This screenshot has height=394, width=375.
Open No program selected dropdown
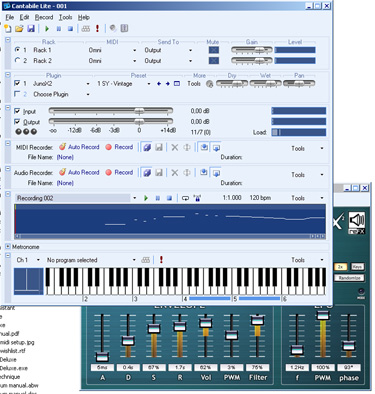(x=134, y=260)
